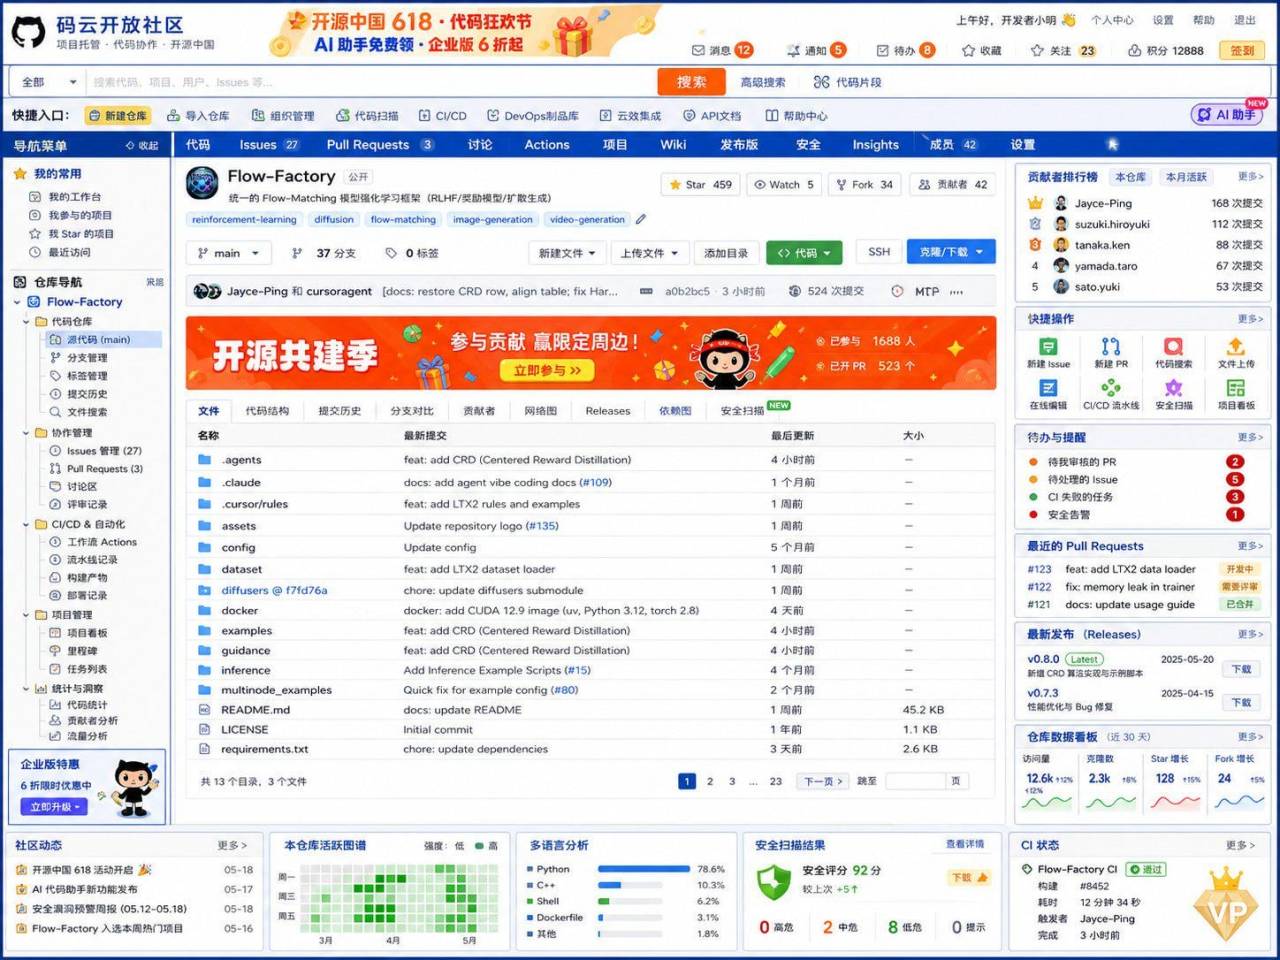
Task: Open 云效集成 in the shortcut bar
Action: (630, 116)
